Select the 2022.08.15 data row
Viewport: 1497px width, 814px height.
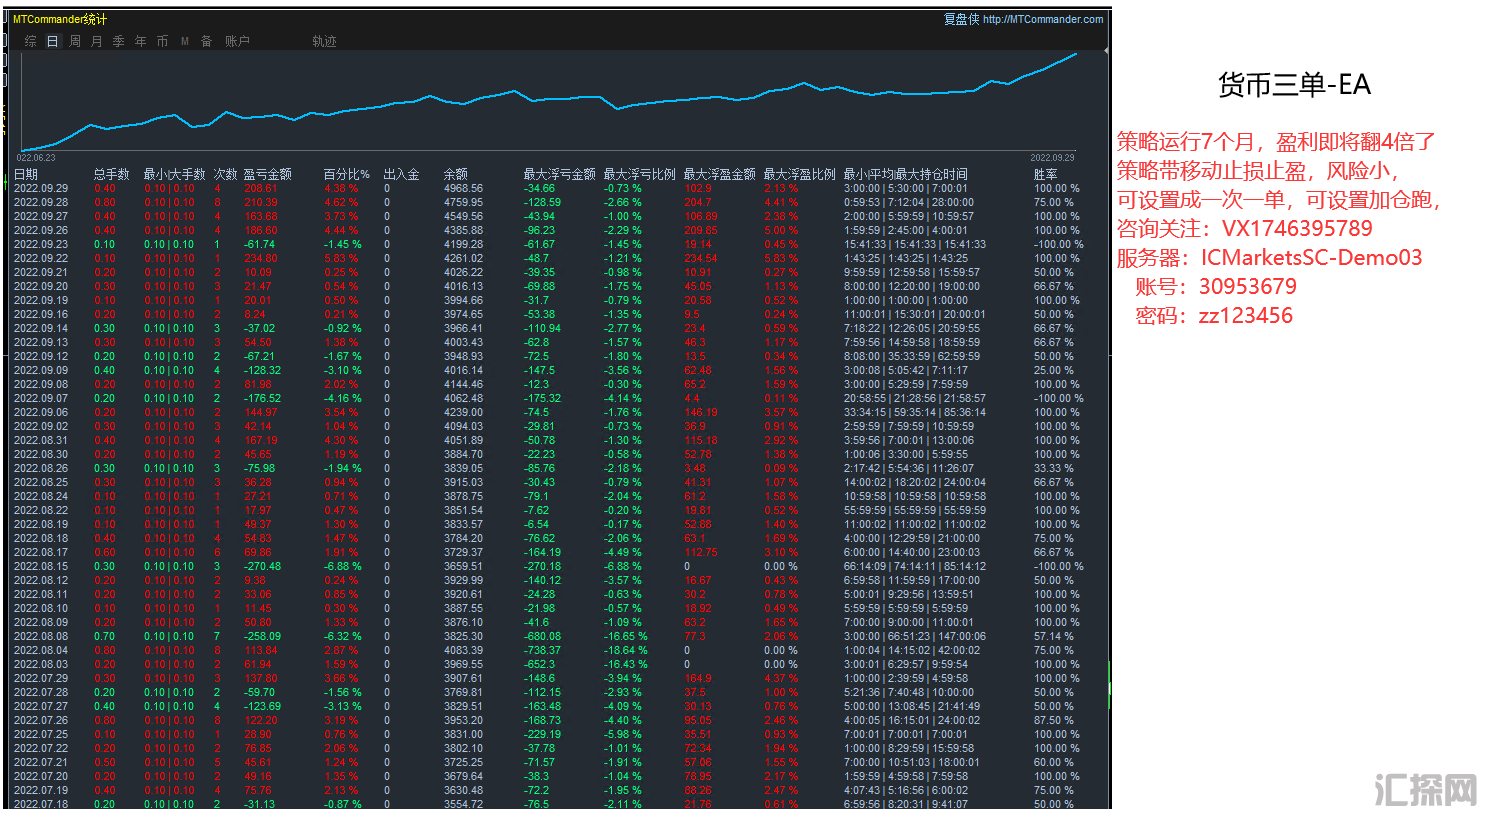pos(41,566)
